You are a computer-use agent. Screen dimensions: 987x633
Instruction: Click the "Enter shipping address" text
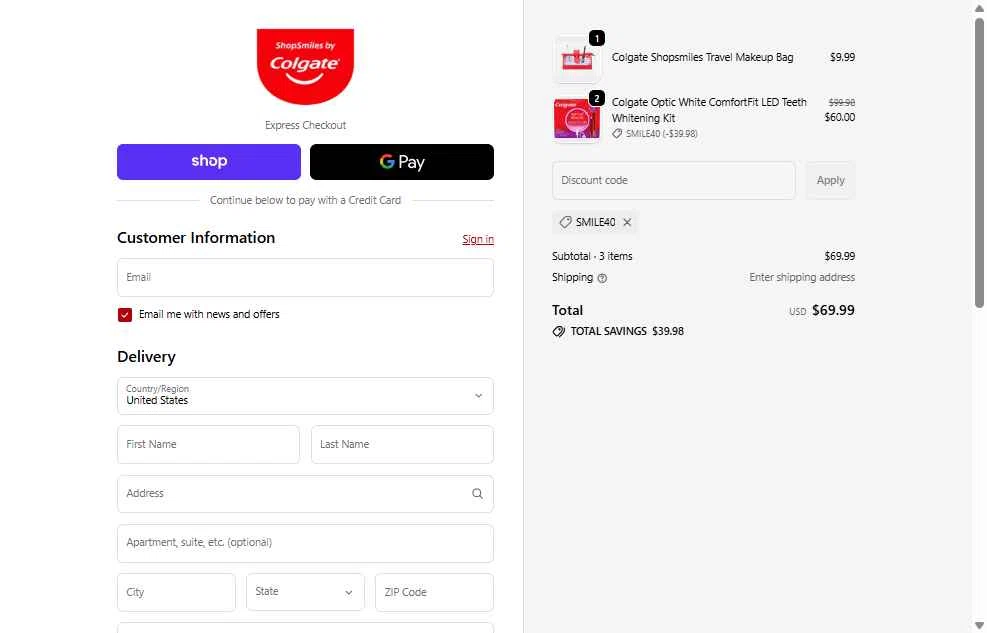pyautogui.click(x=802, y=277)
